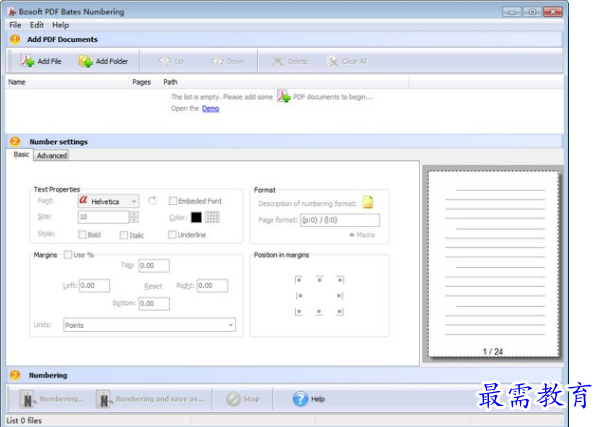Viewport: 600px width, 427px height.
Task: Sort list by Path column header
Action: [284, 82]
